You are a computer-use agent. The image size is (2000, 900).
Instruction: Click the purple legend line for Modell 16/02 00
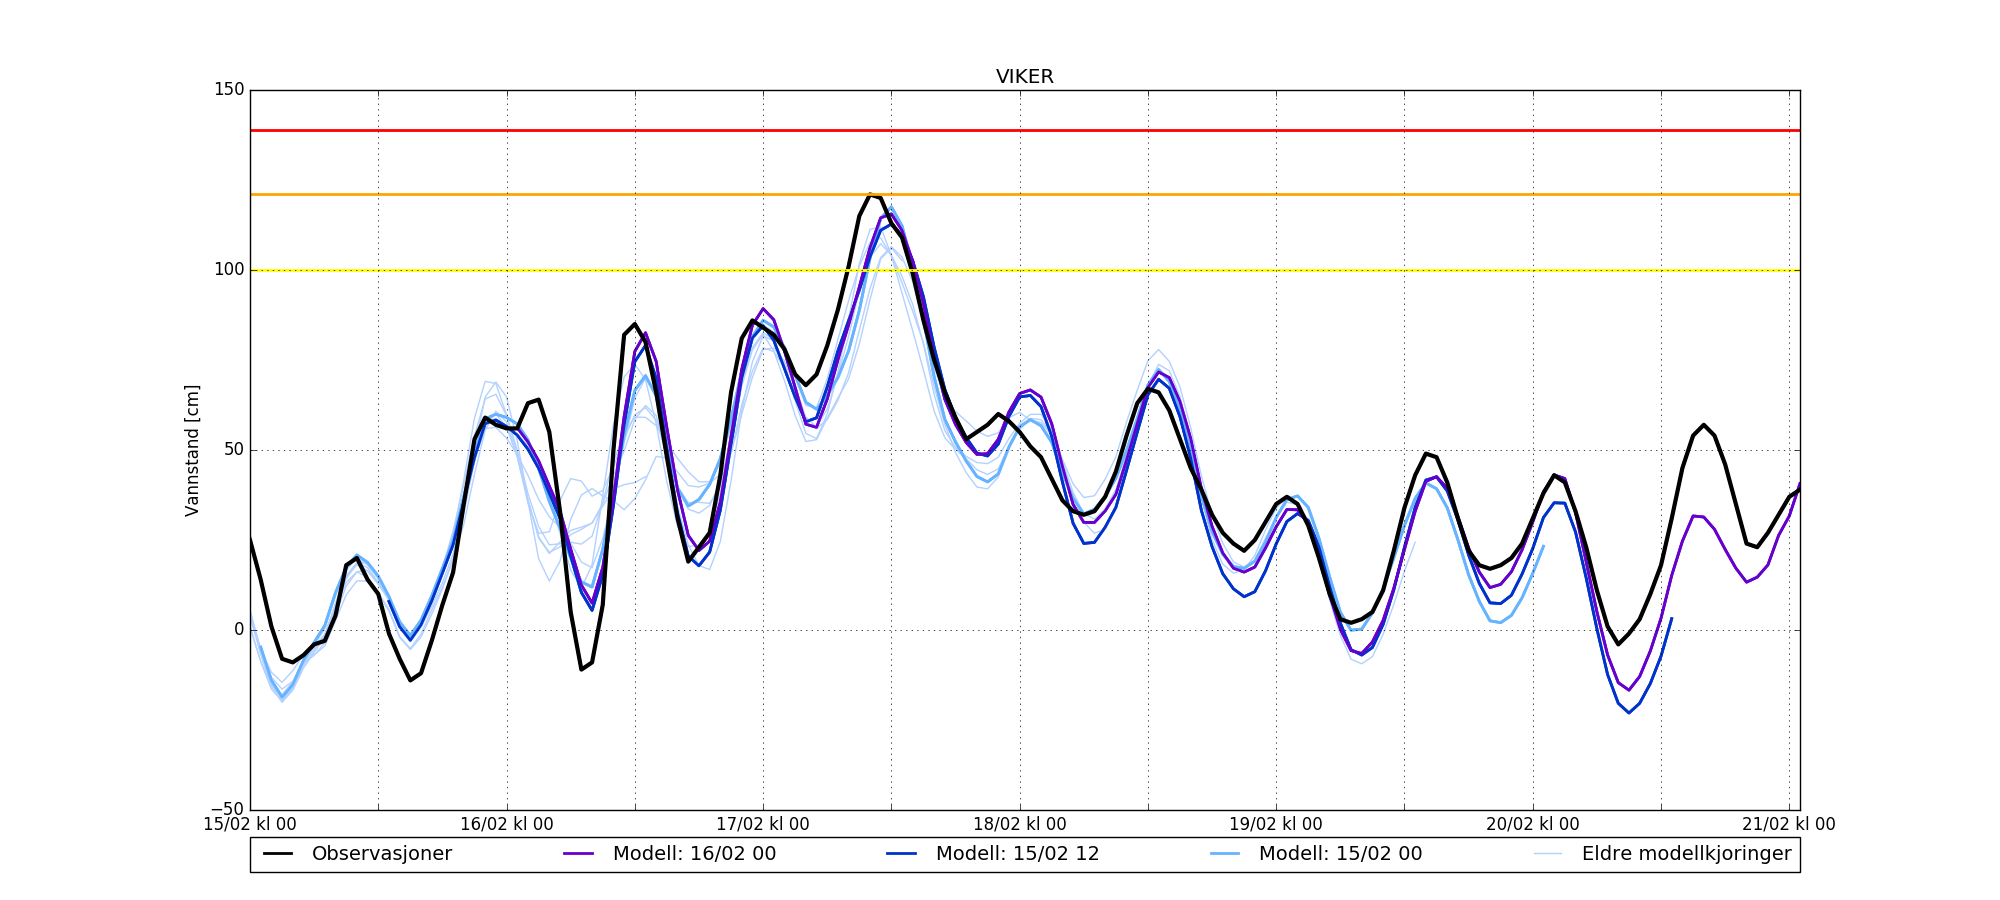coord(579,854)
